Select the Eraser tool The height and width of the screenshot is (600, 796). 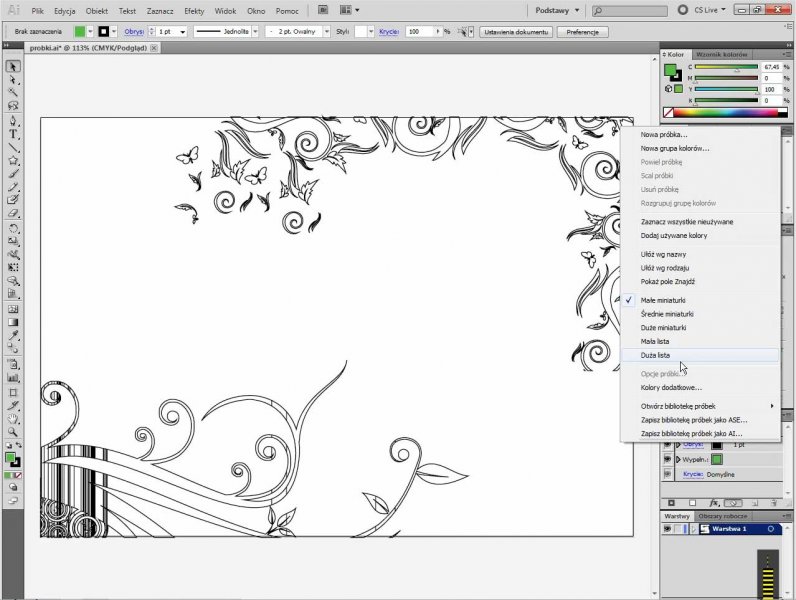pyautogui.click(x=13, y=213)
